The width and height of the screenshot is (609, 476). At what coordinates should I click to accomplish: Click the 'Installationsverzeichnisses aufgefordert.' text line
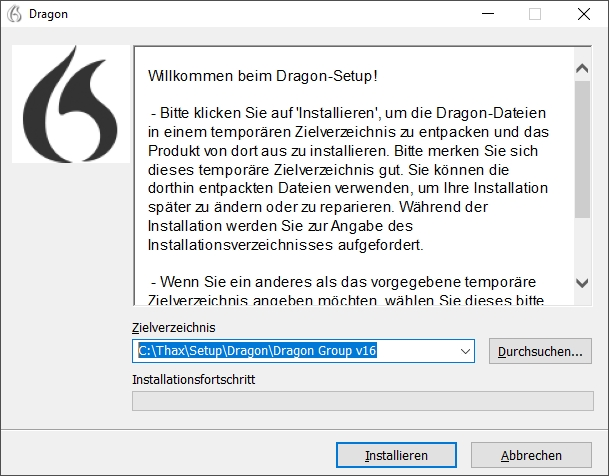pyautogui.click(x=285, y=245)
